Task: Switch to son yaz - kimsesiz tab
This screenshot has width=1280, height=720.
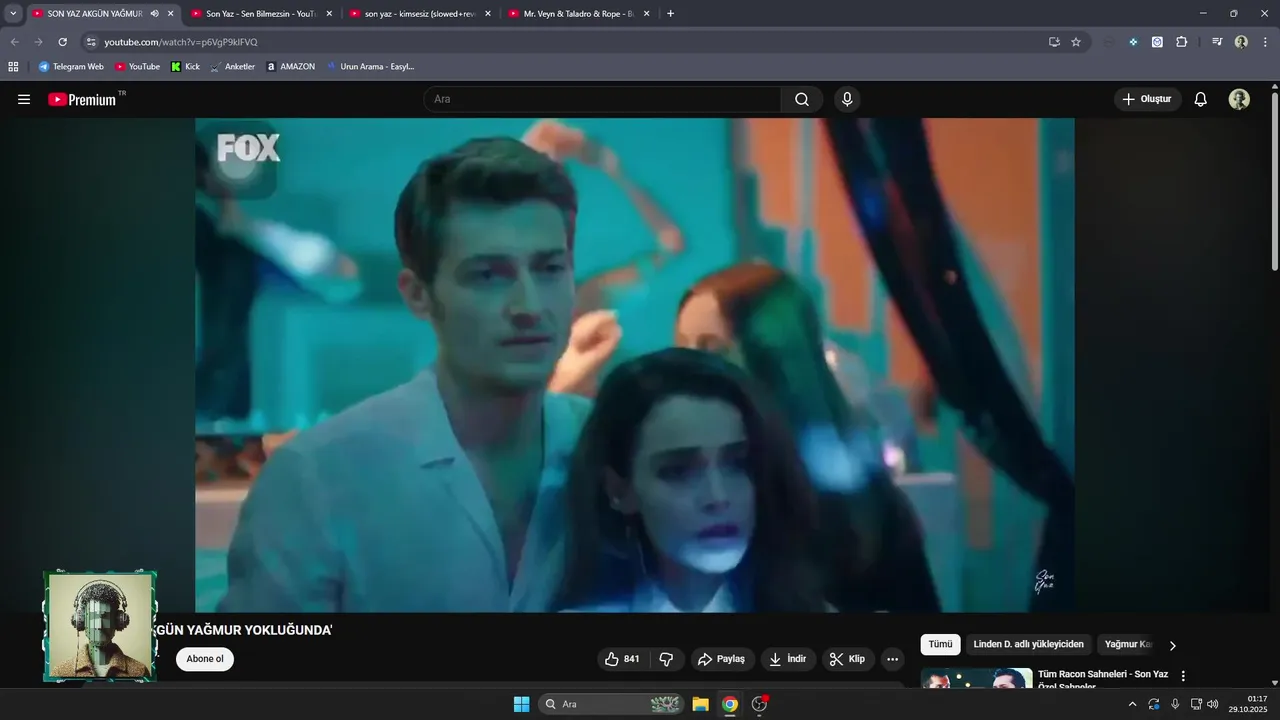Action: pos(419,14)
